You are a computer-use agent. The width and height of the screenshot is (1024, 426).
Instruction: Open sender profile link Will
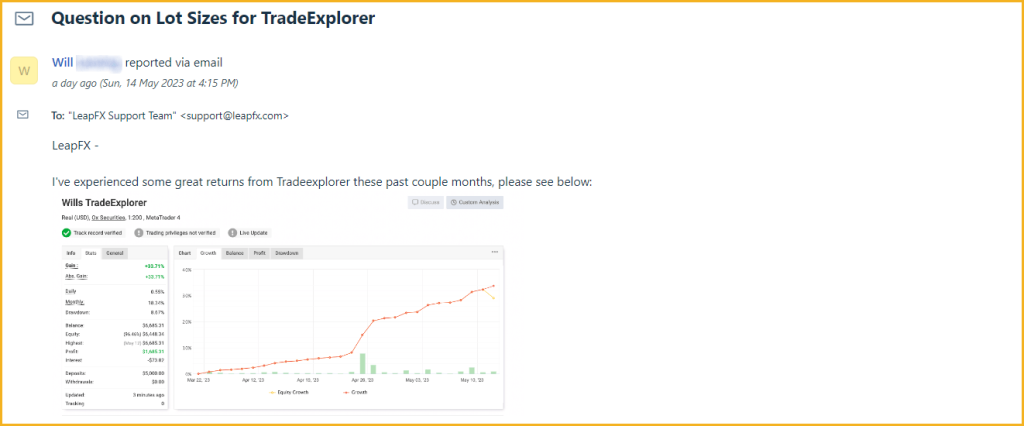[62, 63]
